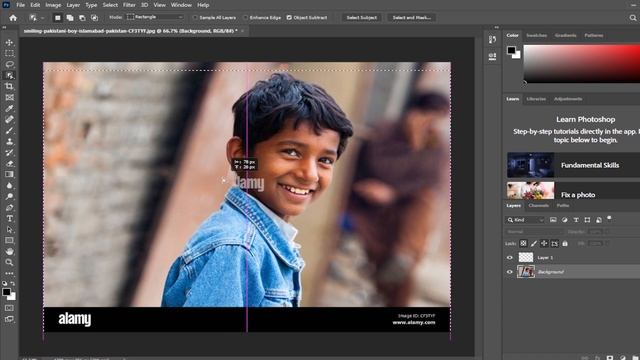This screenshot has height=360, width=640.
Task: Open the File menu
Action: [20, 5]
